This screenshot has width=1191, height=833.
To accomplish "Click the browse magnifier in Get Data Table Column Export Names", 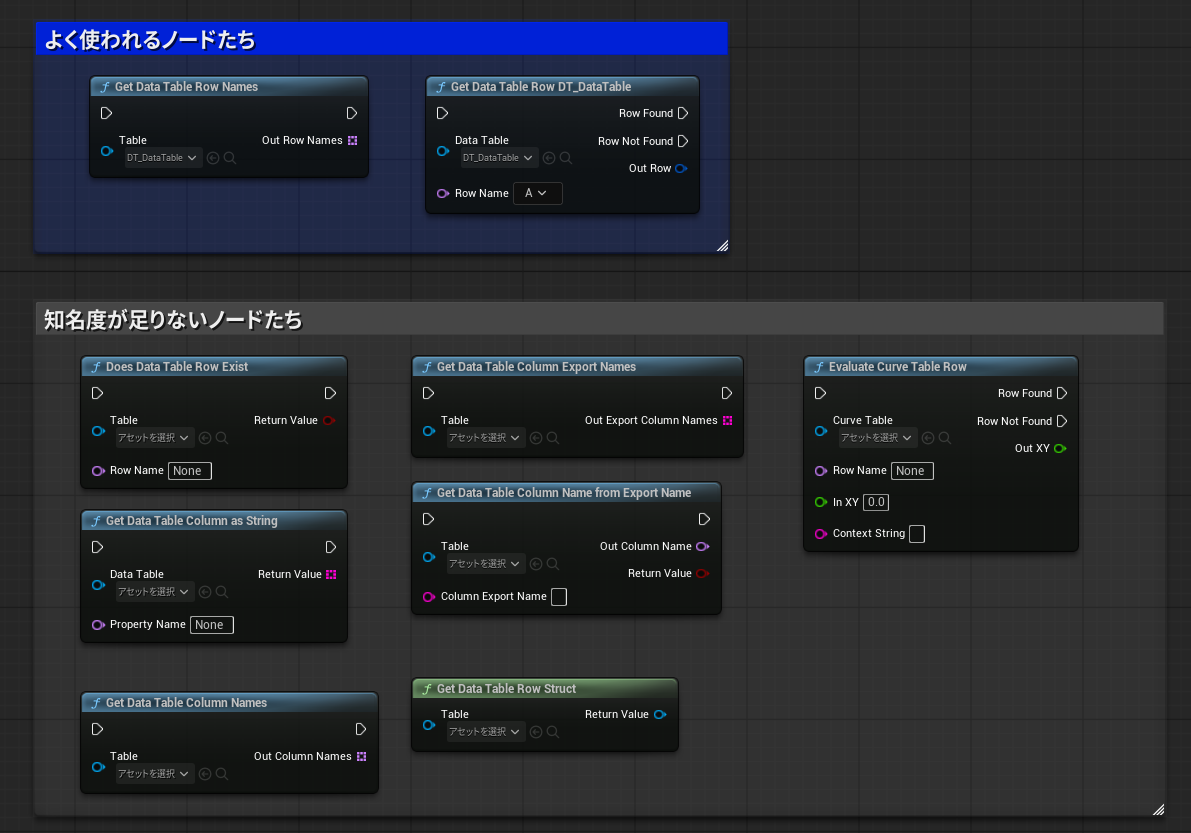I will tap(553, 438).
